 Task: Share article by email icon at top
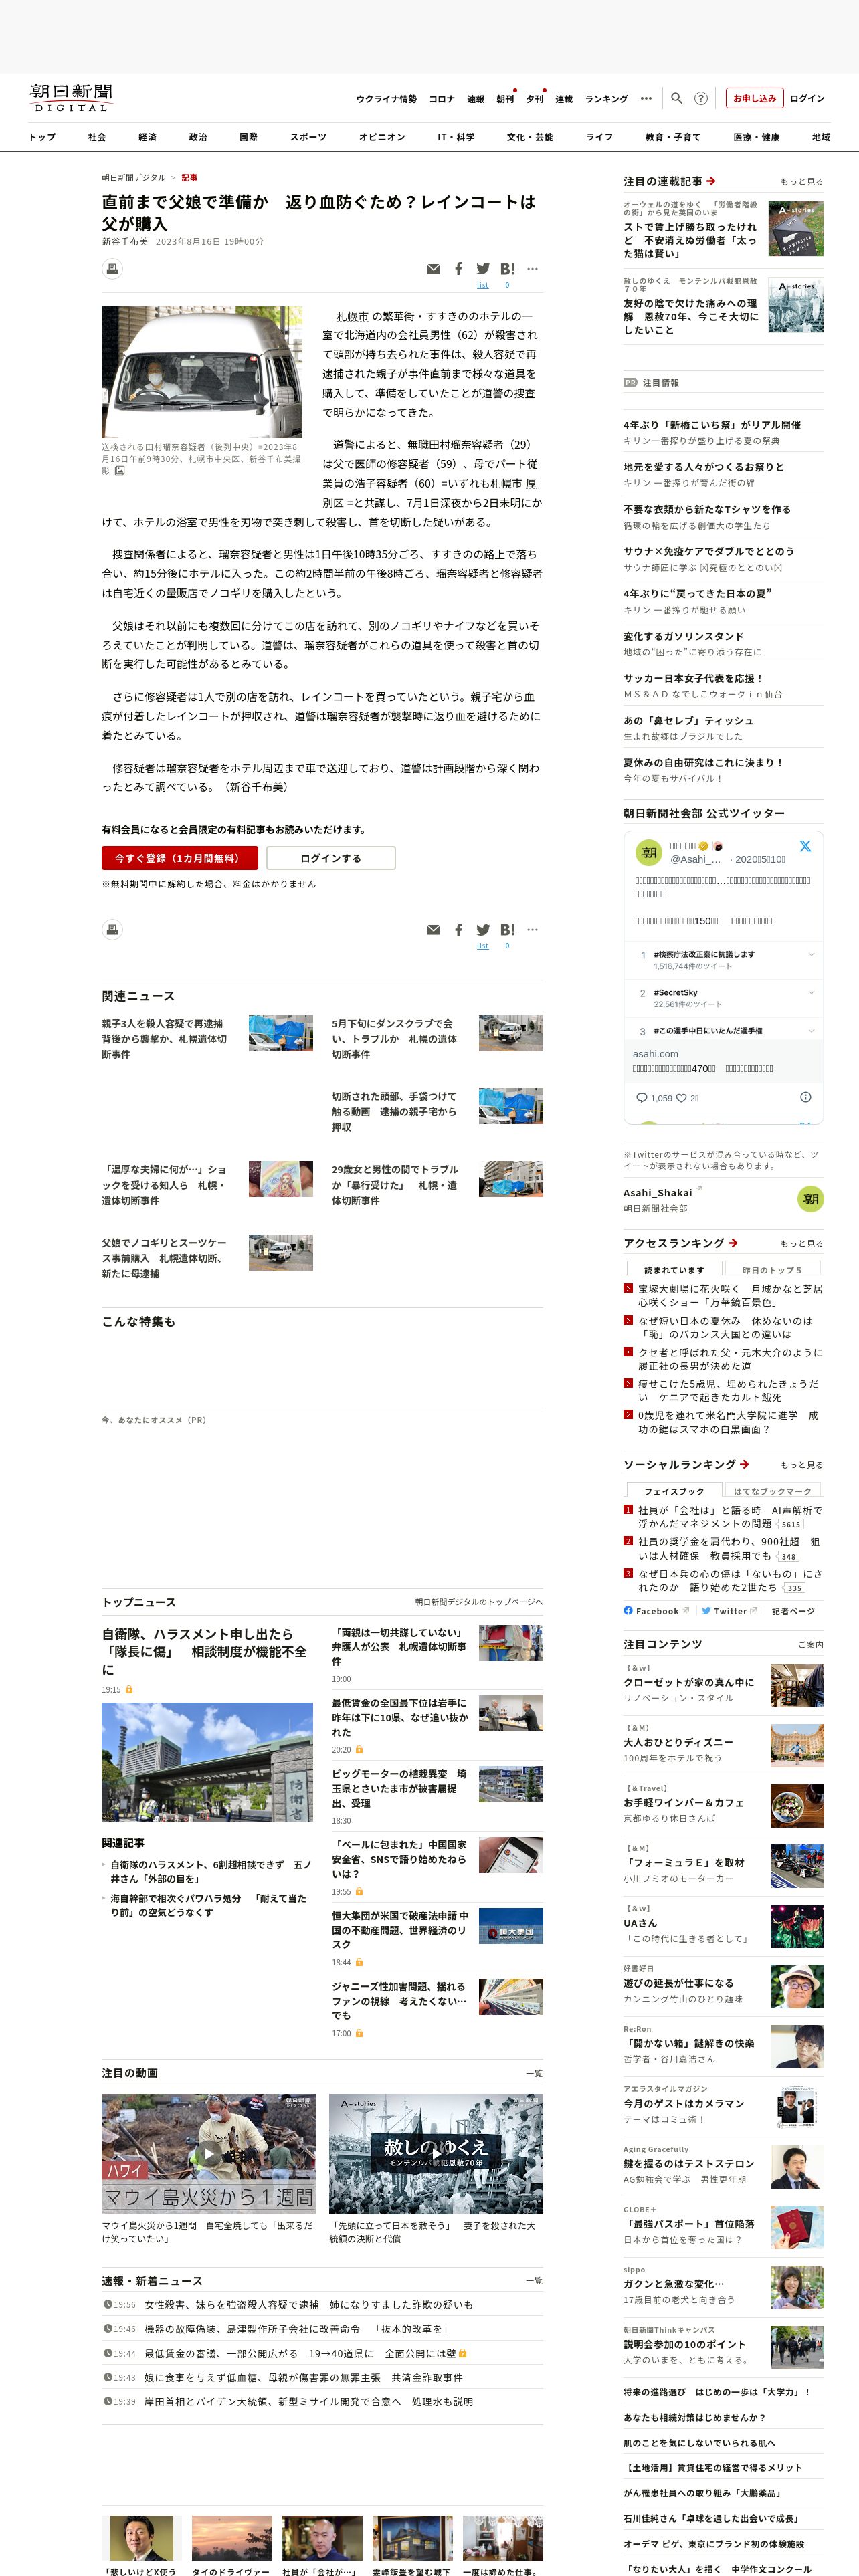click(x=433, y=268)
